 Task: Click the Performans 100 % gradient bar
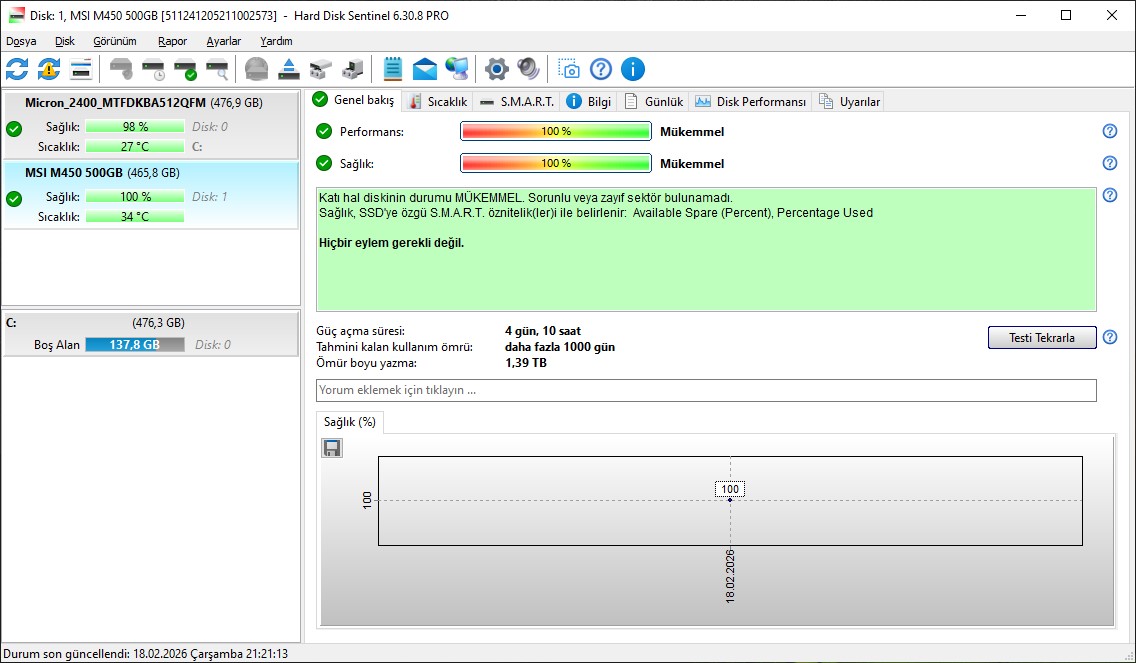[x=556, y=131]
